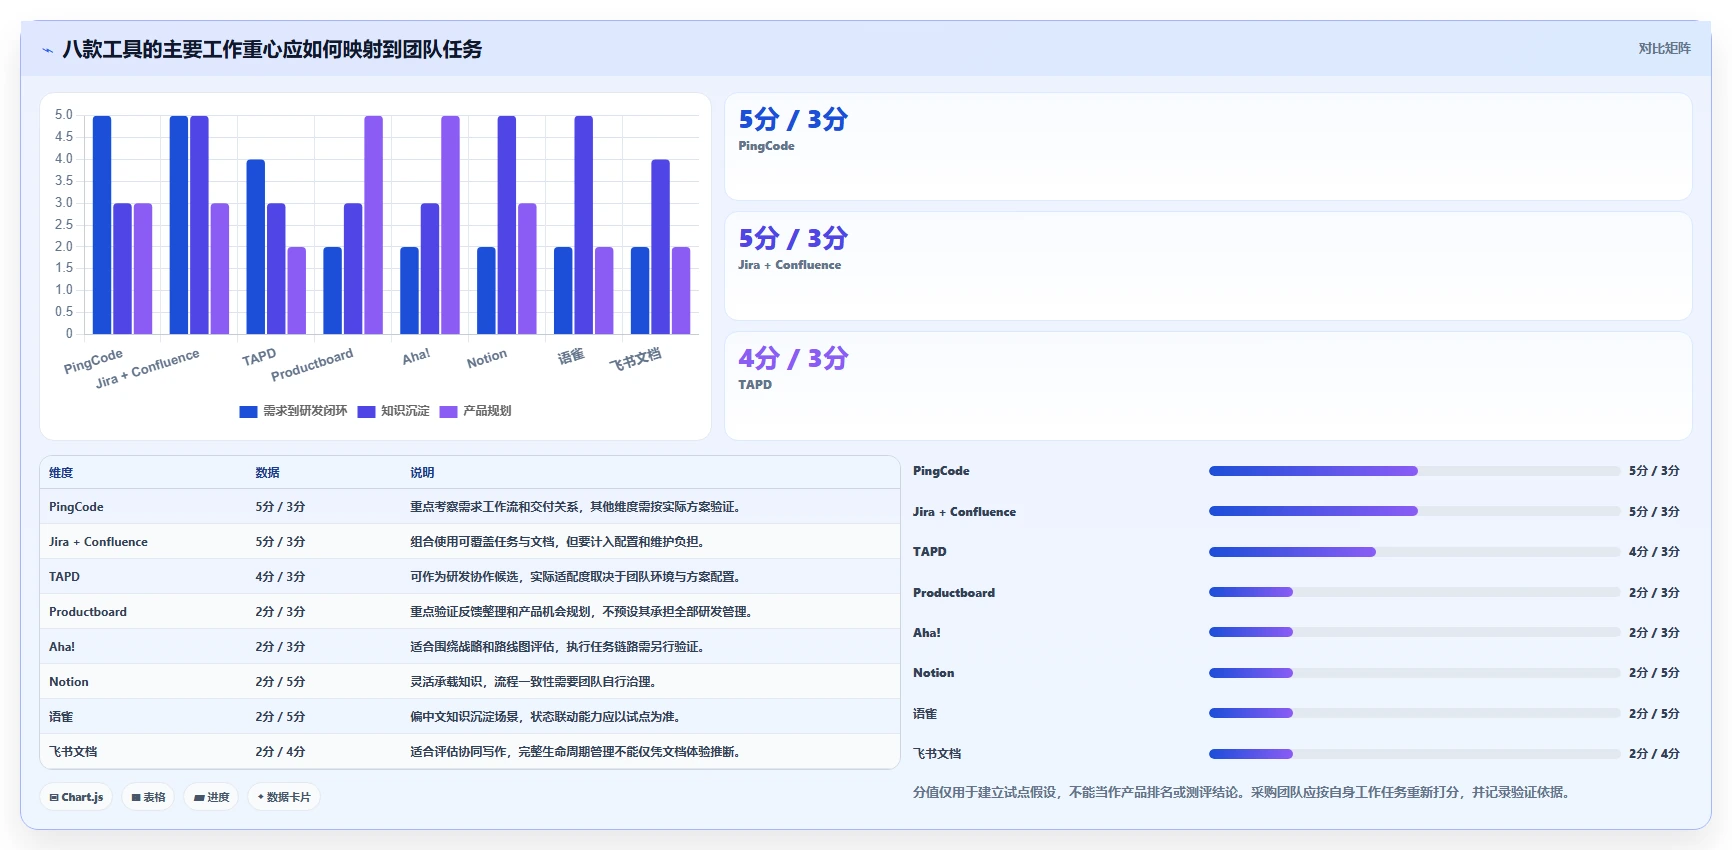Click Notion's 知识沉淀 bar in the chart

click(507, 225)
